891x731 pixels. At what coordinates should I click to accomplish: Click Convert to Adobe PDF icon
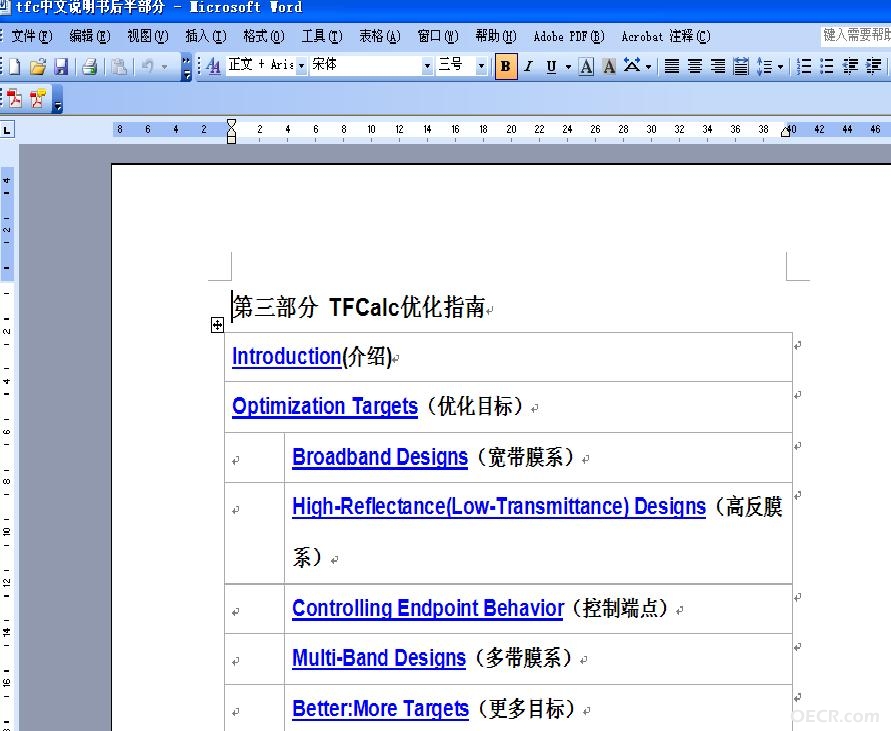coord(15,98)
